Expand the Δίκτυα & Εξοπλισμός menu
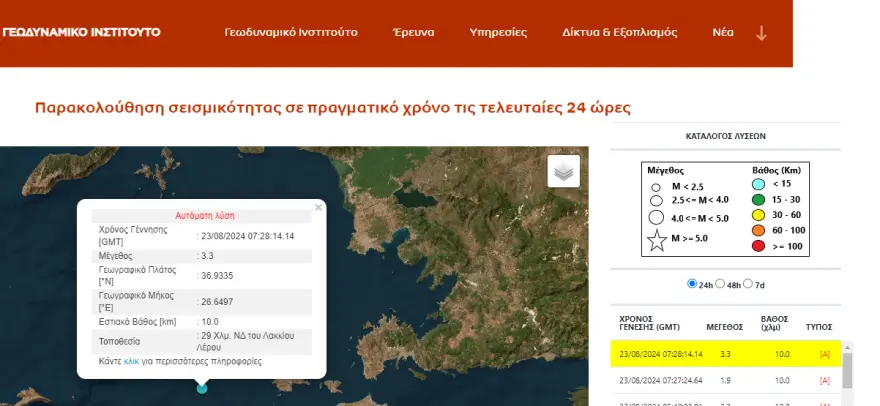This screenshot has height=406, width=880. click(x=619, y=32)
